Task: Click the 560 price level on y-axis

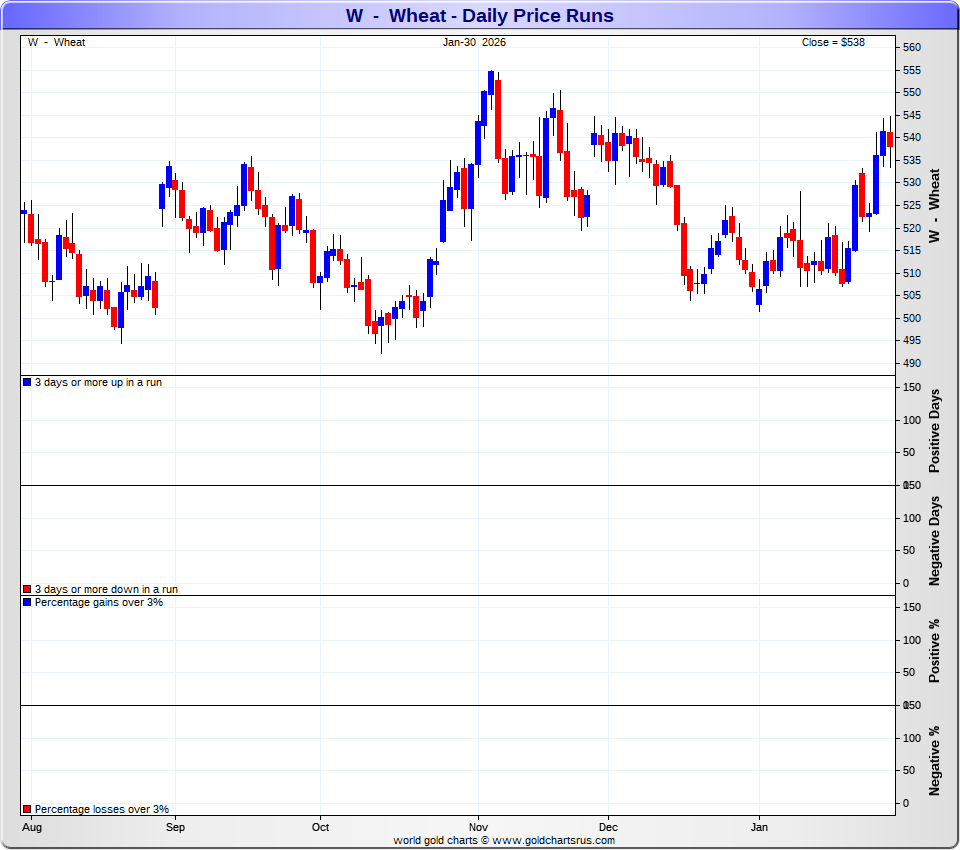Action: 911,48
